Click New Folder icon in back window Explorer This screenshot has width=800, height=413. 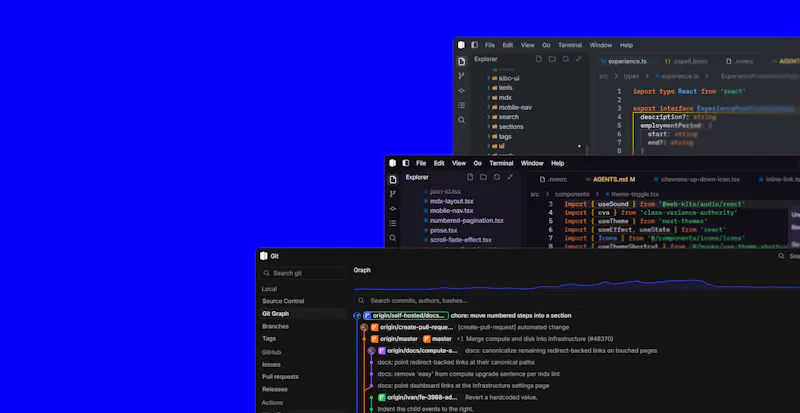click(x=552, y=59)
